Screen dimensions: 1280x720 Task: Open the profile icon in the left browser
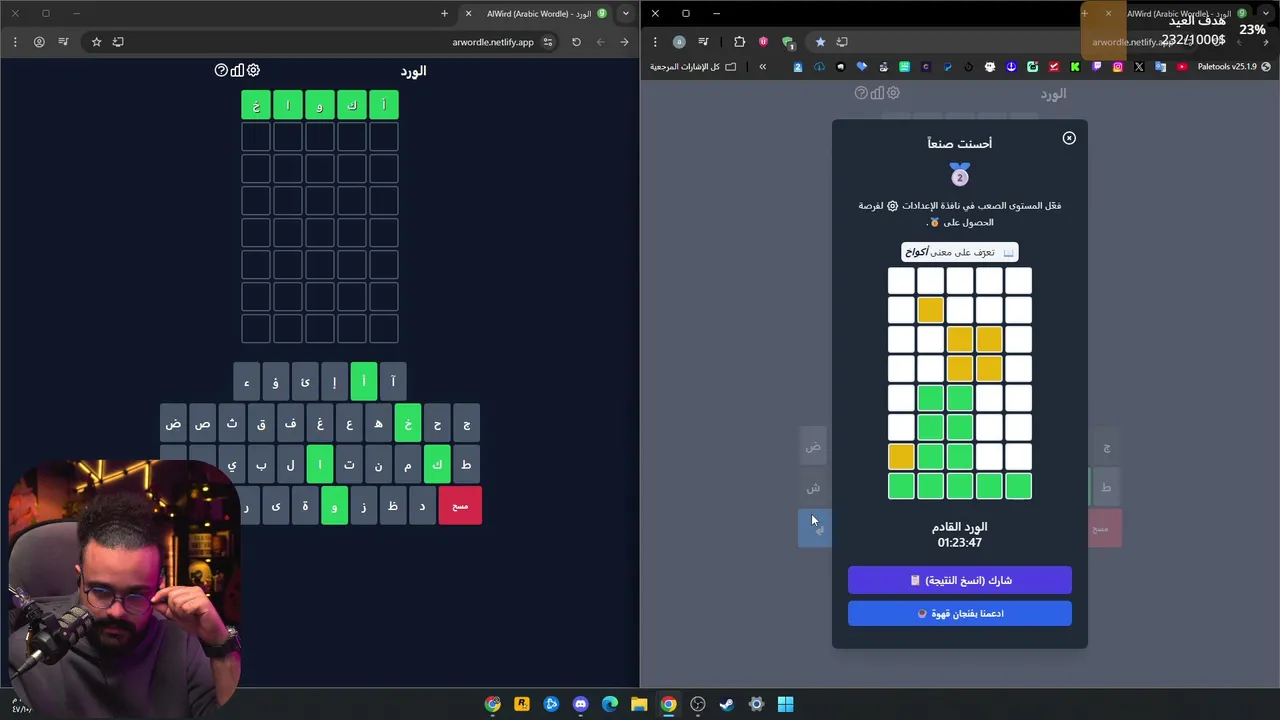click(x=39, y=42)
